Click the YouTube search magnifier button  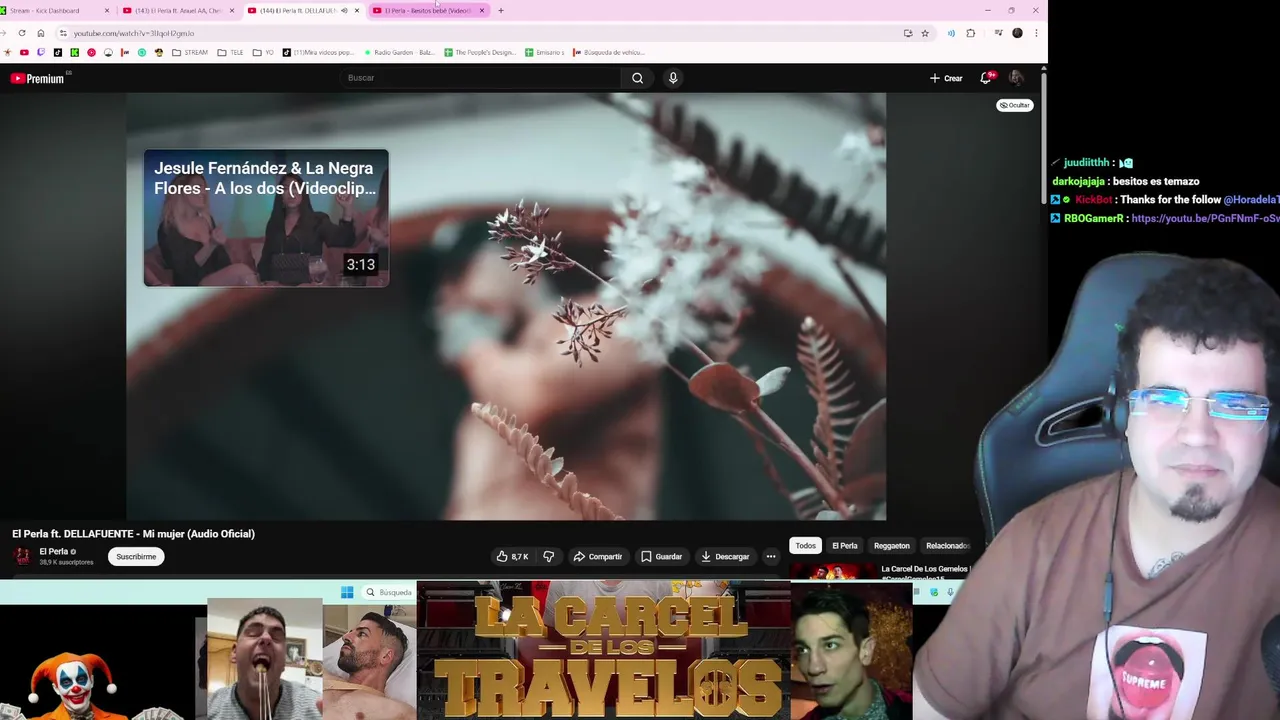637,78
